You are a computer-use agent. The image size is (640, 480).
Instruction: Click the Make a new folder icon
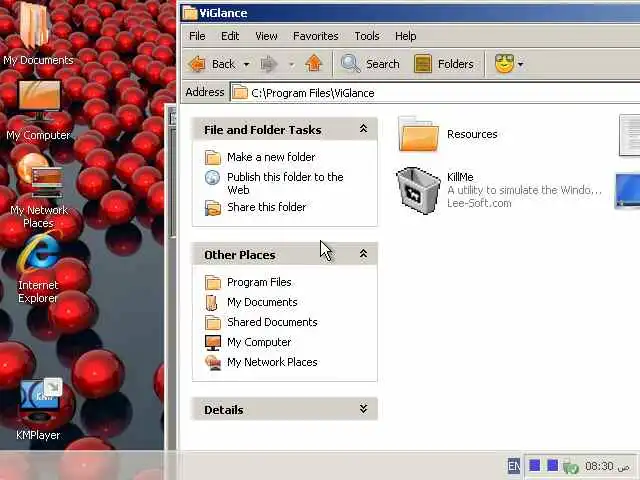click(213, 158)
